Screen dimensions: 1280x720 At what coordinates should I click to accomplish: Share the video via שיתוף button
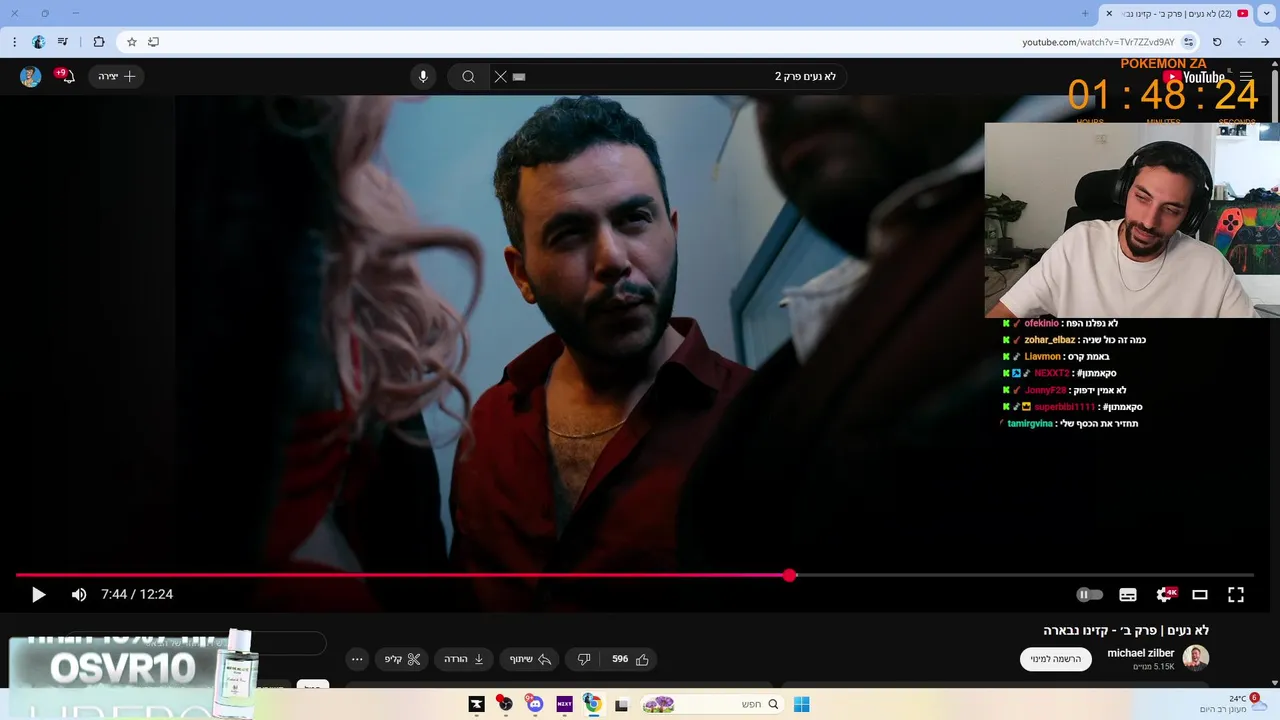[530, 659]
